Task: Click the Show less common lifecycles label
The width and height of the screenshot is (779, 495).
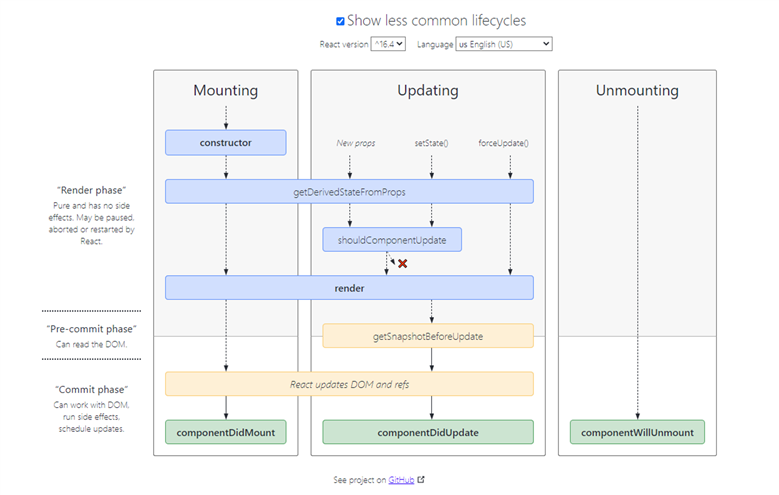Action: [x=436, y=21]
